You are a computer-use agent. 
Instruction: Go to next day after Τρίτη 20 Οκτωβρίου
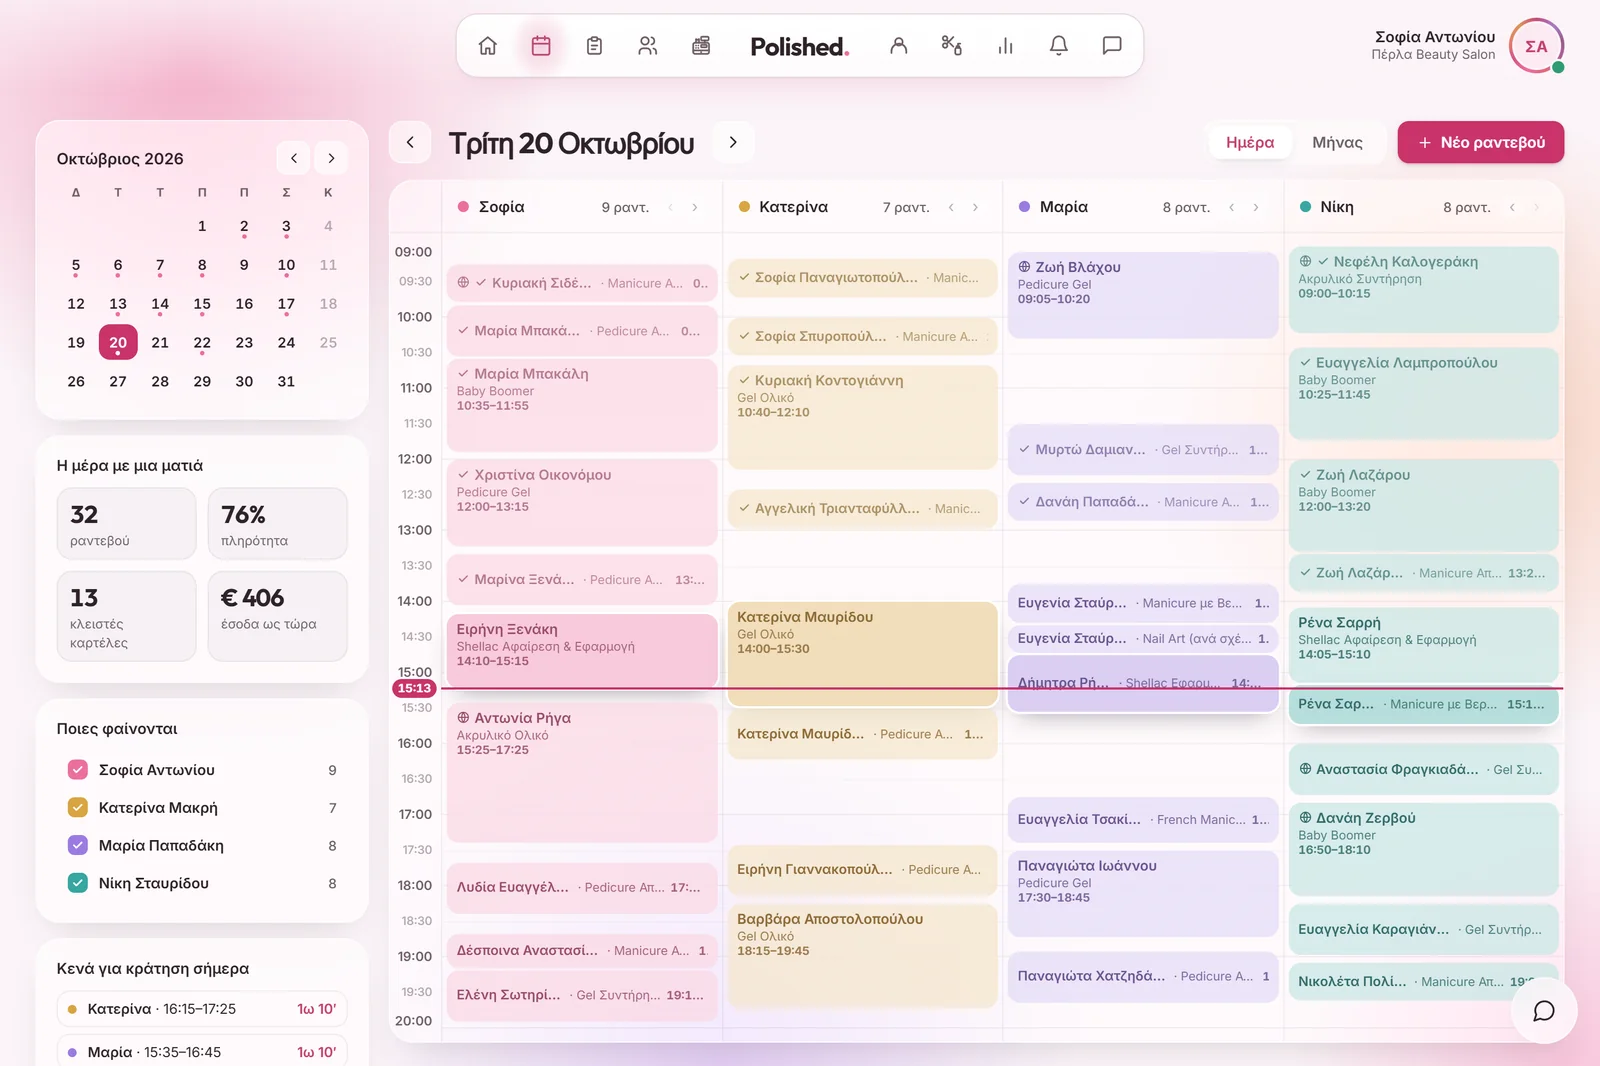[x=733, y=142]
